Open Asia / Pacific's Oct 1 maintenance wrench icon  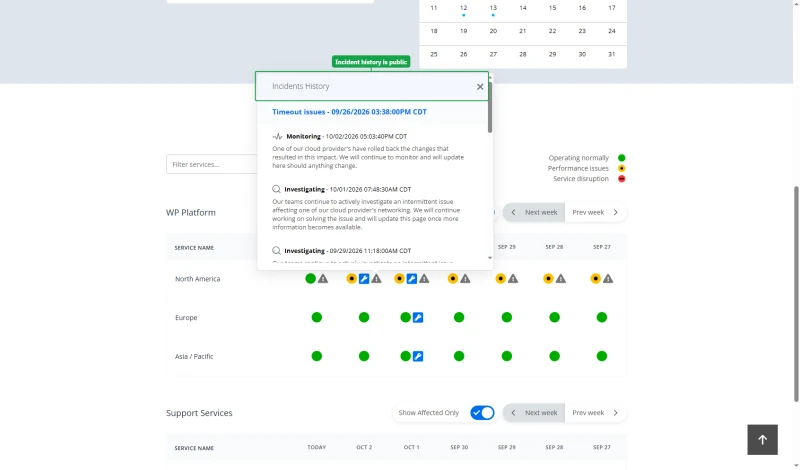(x=418, y=356)
